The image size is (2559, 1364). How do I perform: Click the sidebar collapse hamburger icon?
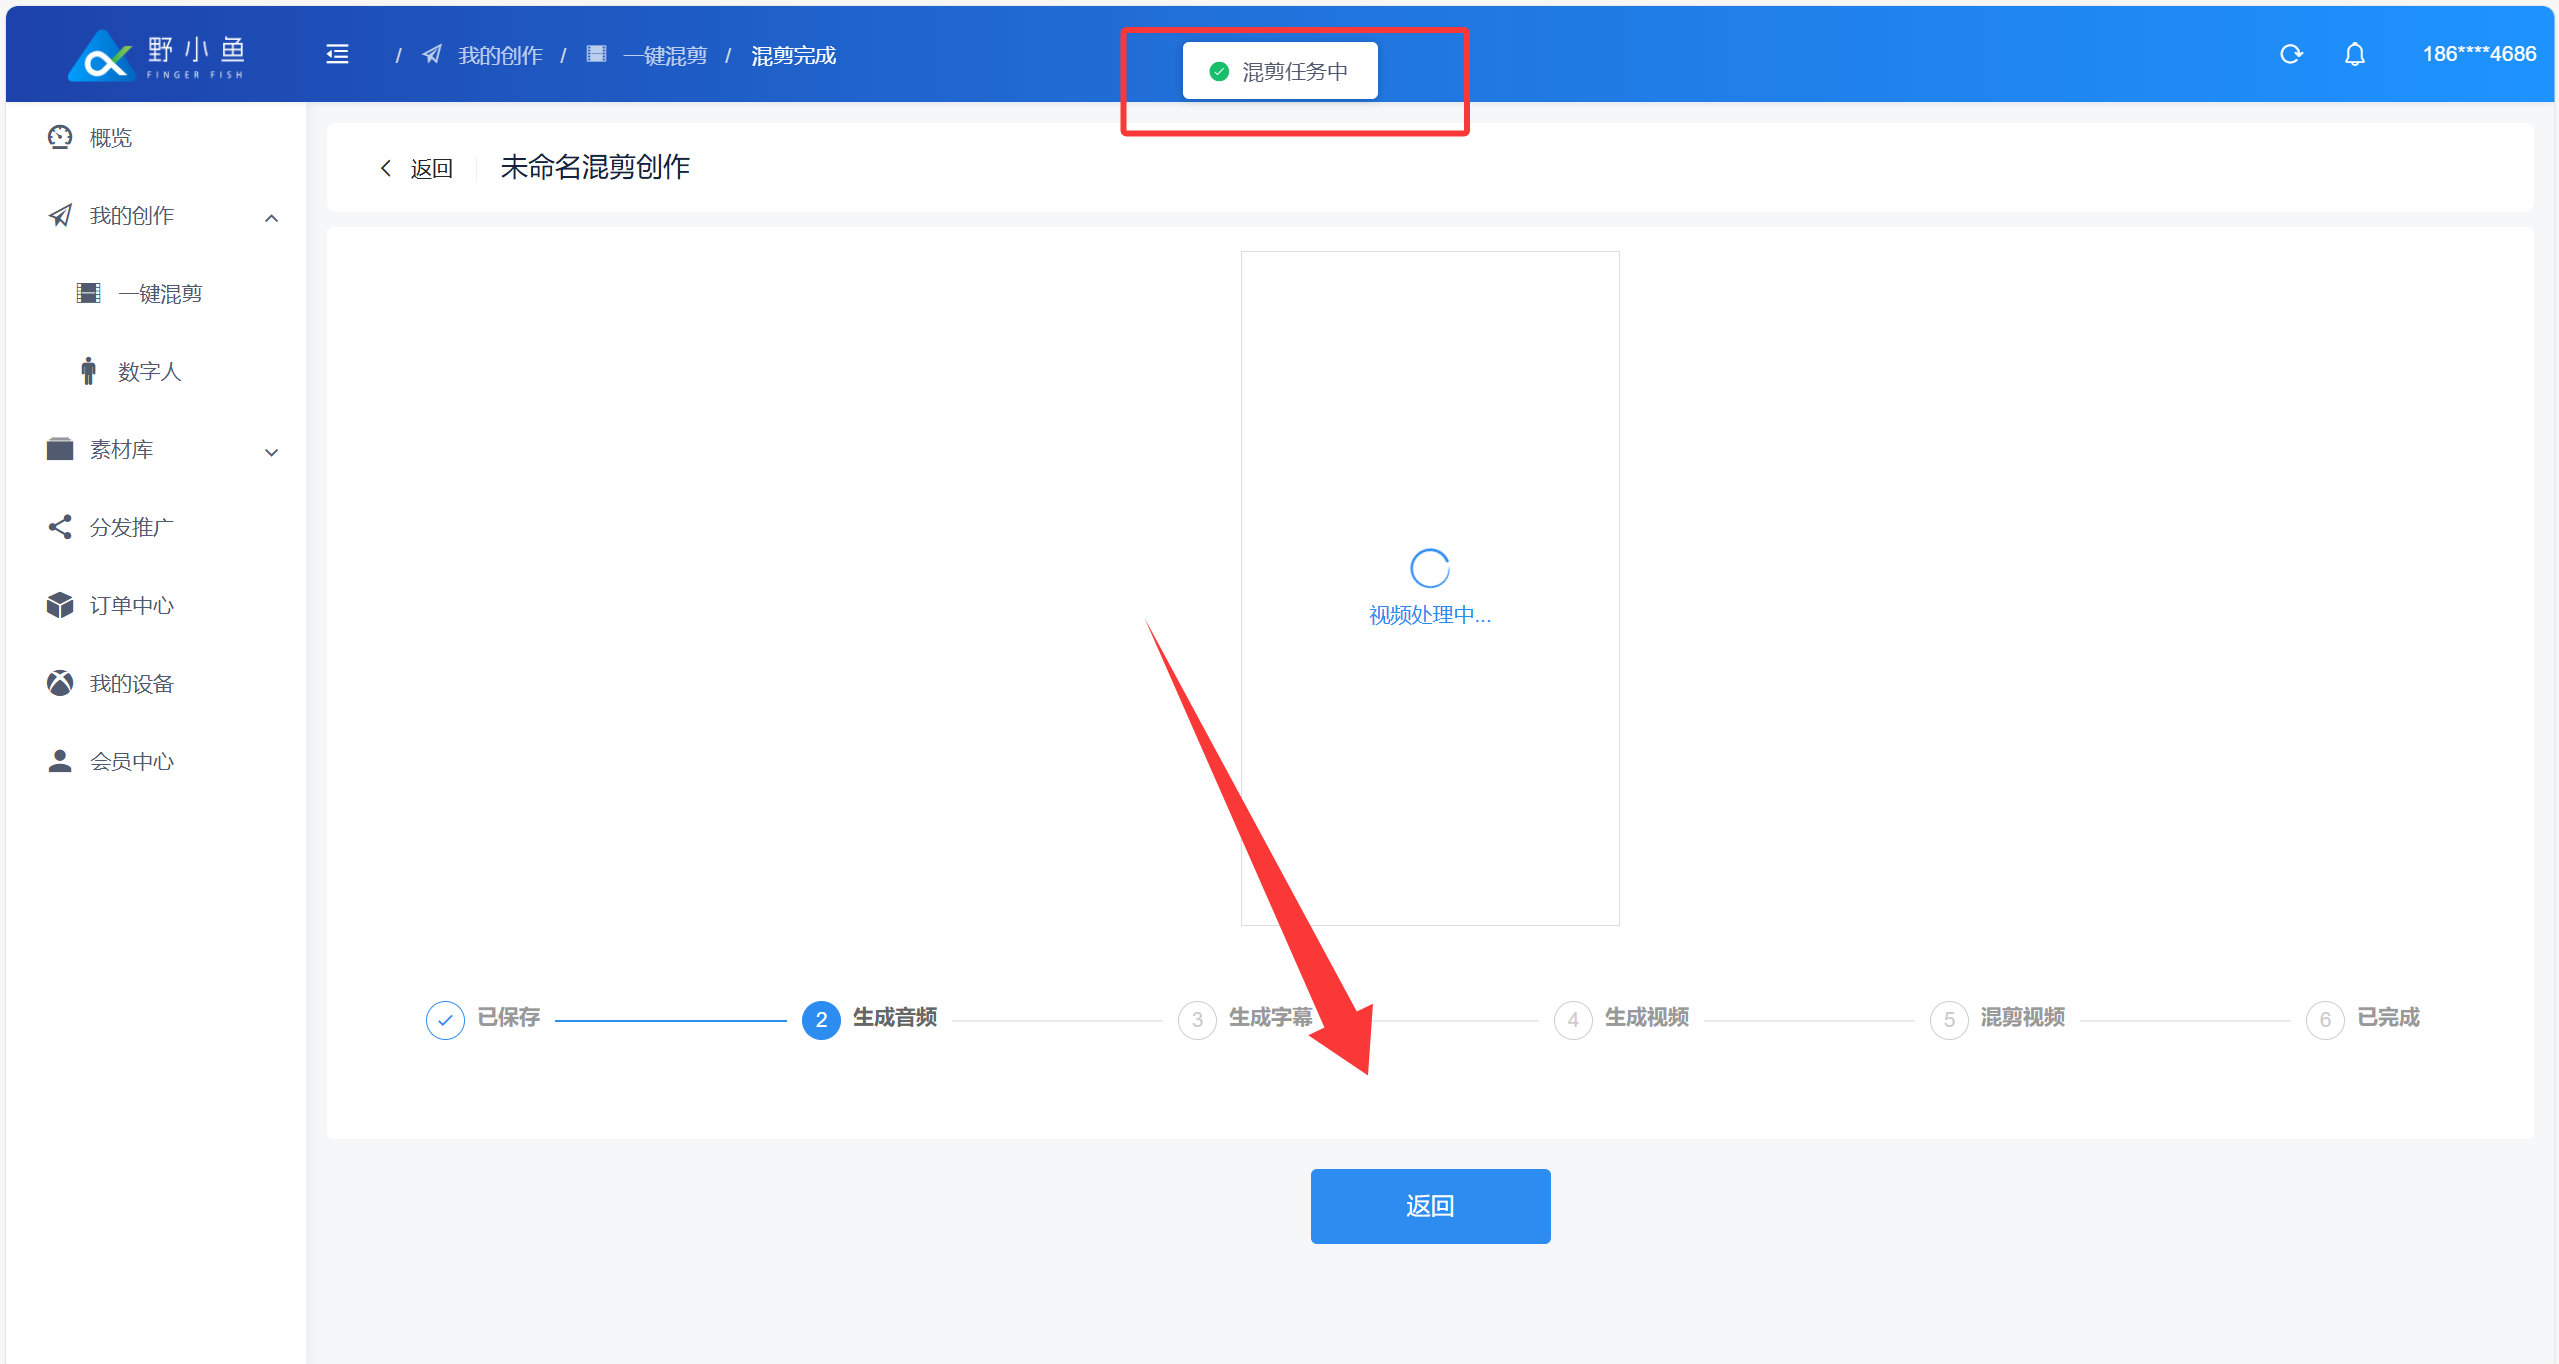[x=337, y=55]
